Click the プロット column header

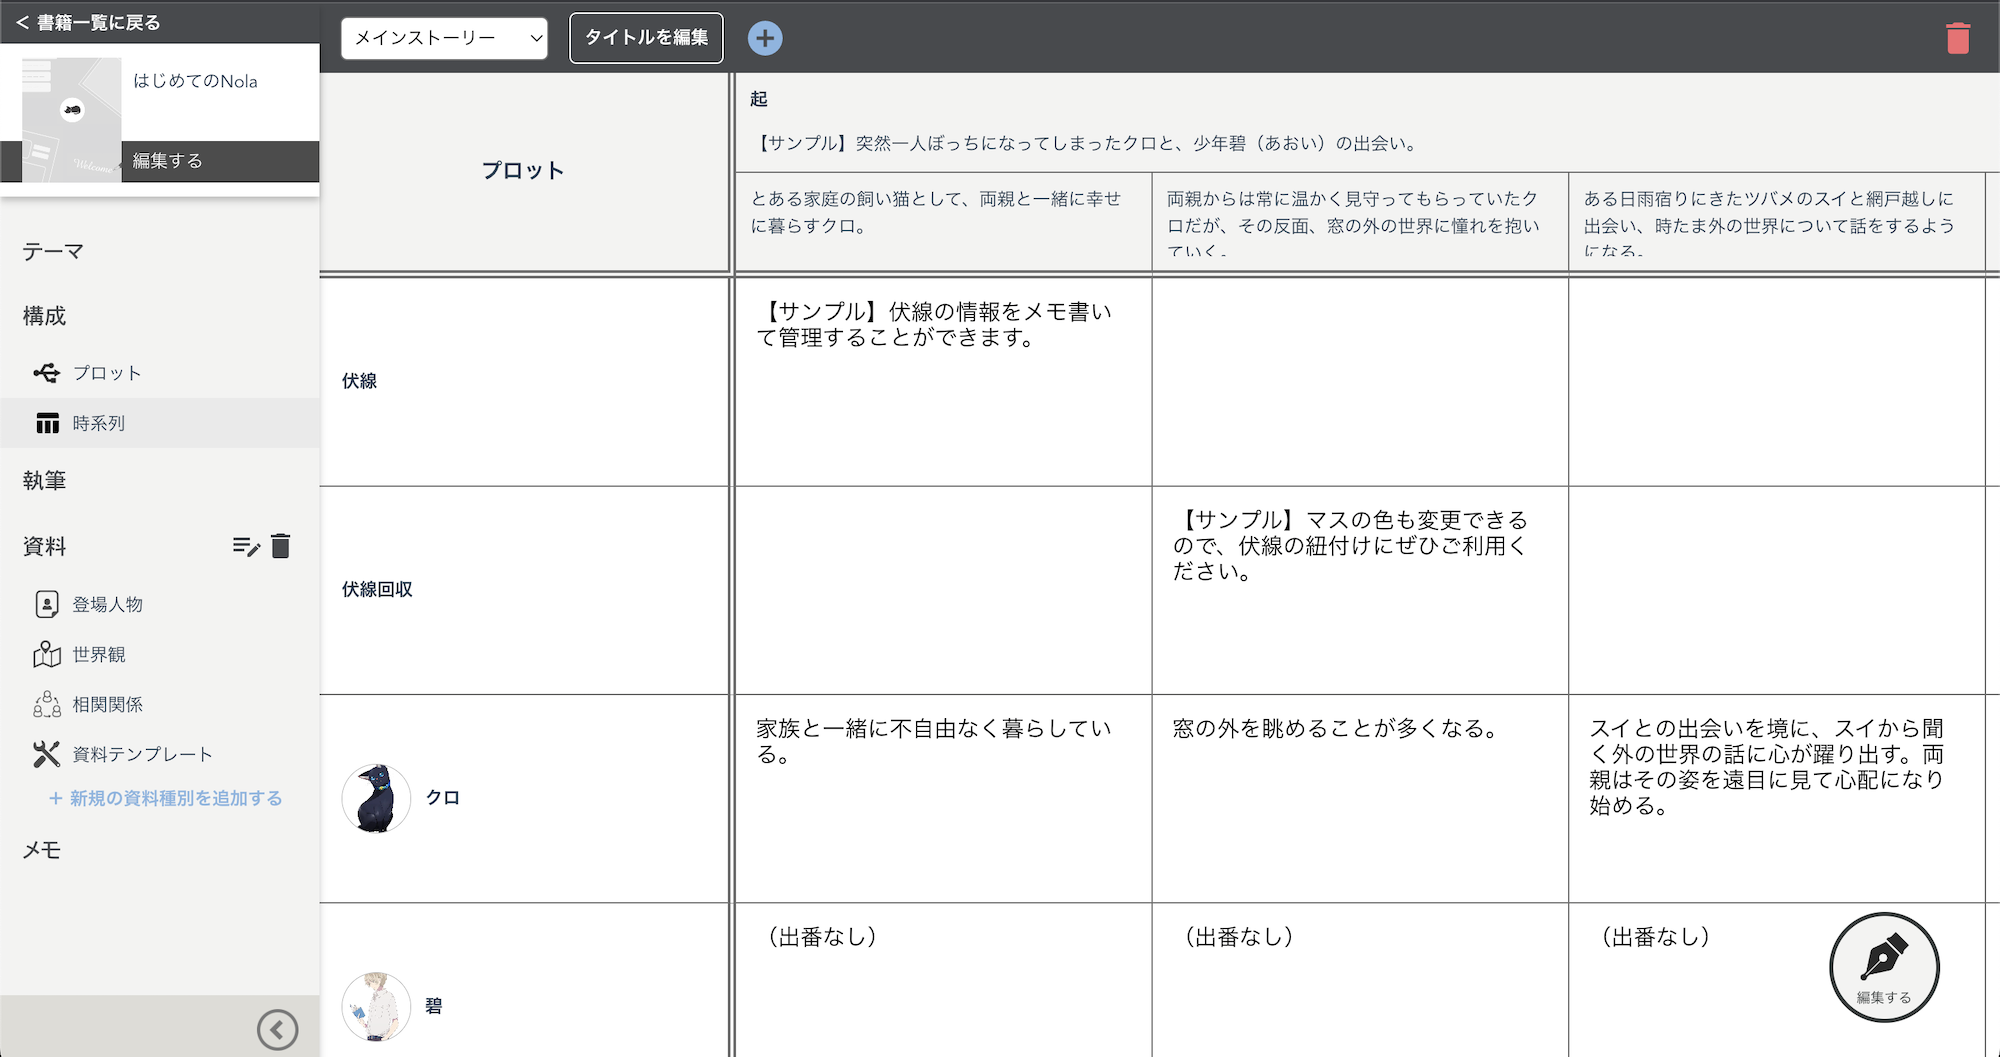(x=523, y=171)
